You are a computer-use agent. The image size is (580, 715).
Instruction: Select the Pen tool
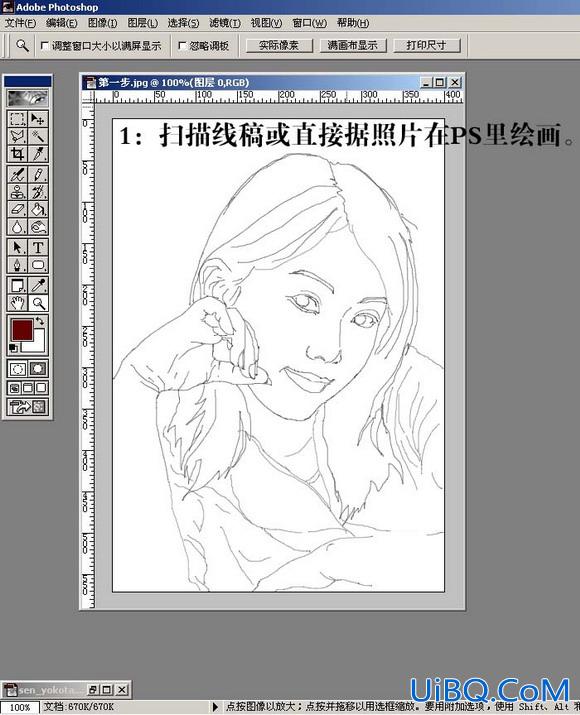pyautogui.click(x=17, y=265)
